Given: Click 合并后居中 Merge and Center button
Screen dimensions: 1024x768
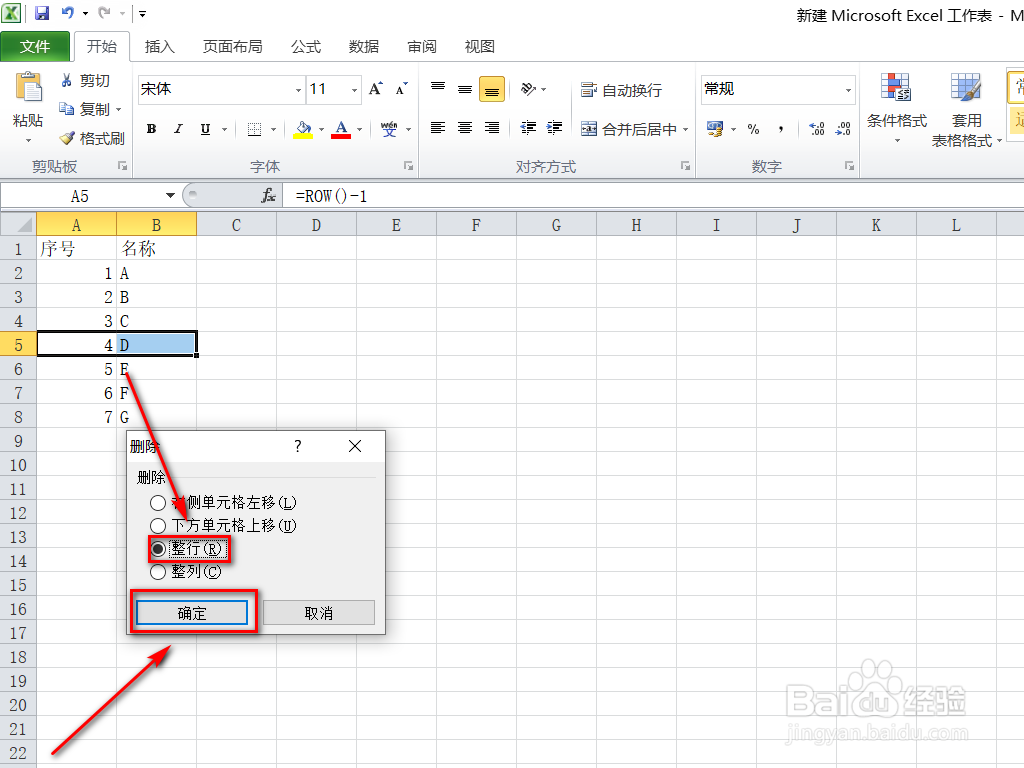Looking at the screenshot, I should pyautogui.click(x=629, y=129).
